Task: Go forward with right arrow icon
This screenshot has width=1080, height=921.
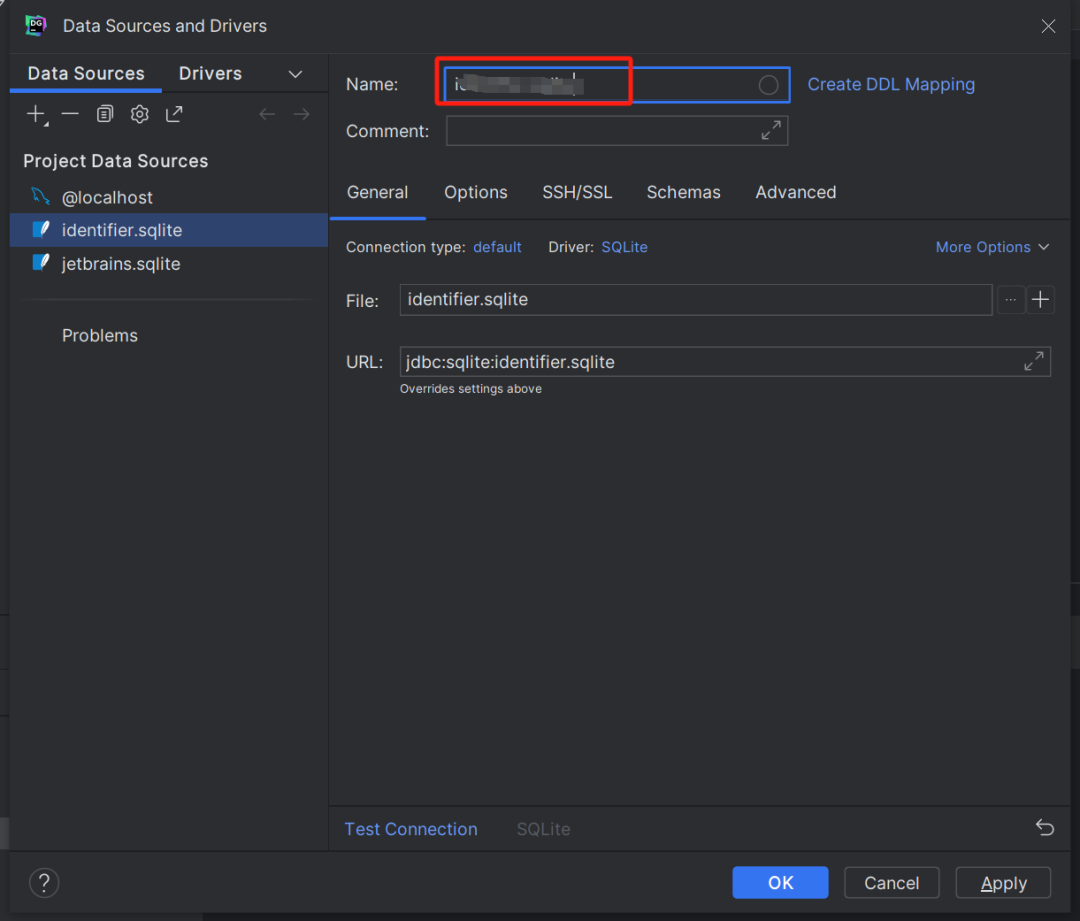Action: [302, 114]
